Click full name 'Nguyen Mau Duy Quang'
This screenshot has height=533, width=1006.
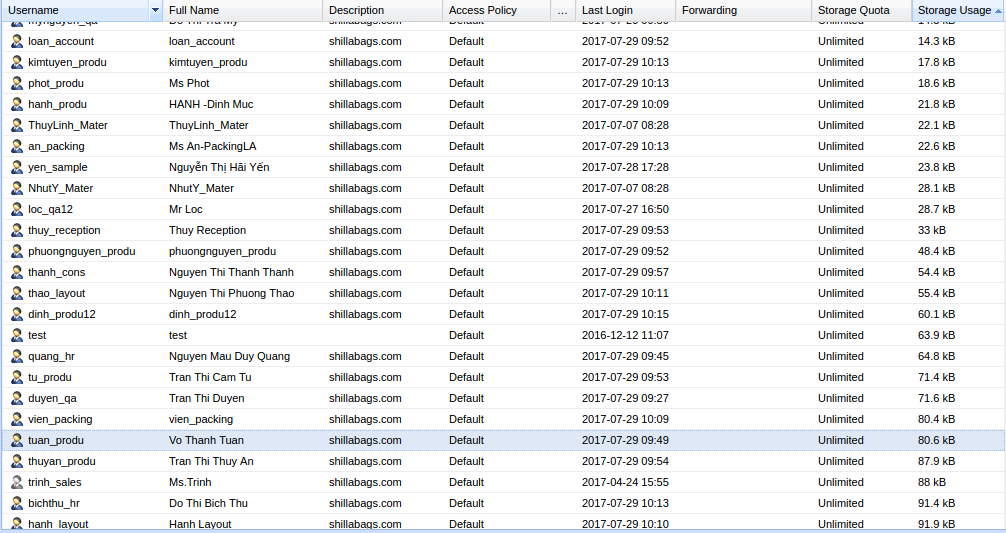click(229, 356)
